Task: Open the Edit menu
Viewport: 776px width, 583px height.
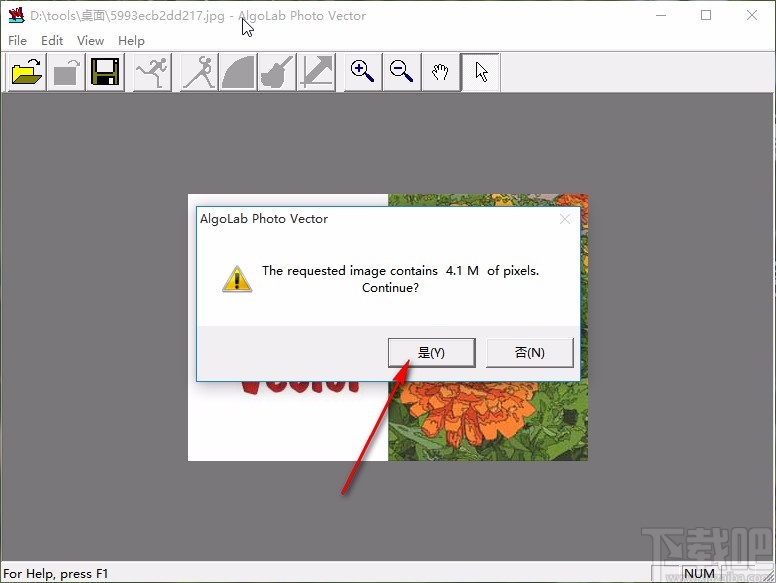Action: pos(52,41)
